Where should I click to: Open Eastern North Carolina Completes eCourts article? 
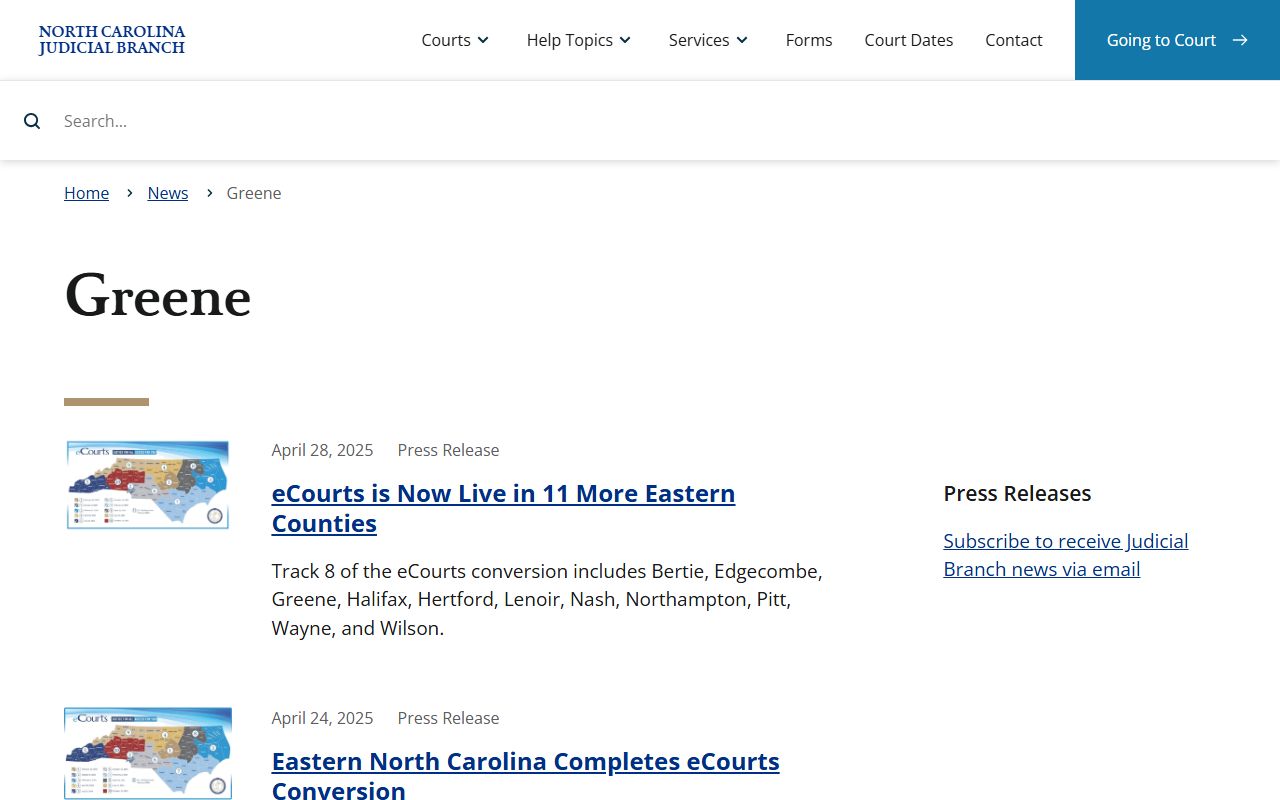click(525, 775)
